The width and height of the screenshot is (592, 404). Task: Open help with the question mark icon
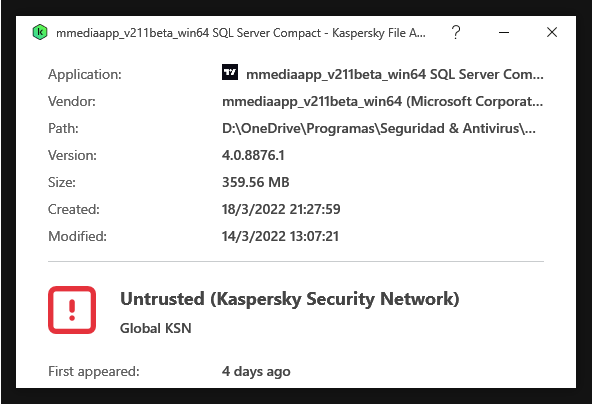456,32
